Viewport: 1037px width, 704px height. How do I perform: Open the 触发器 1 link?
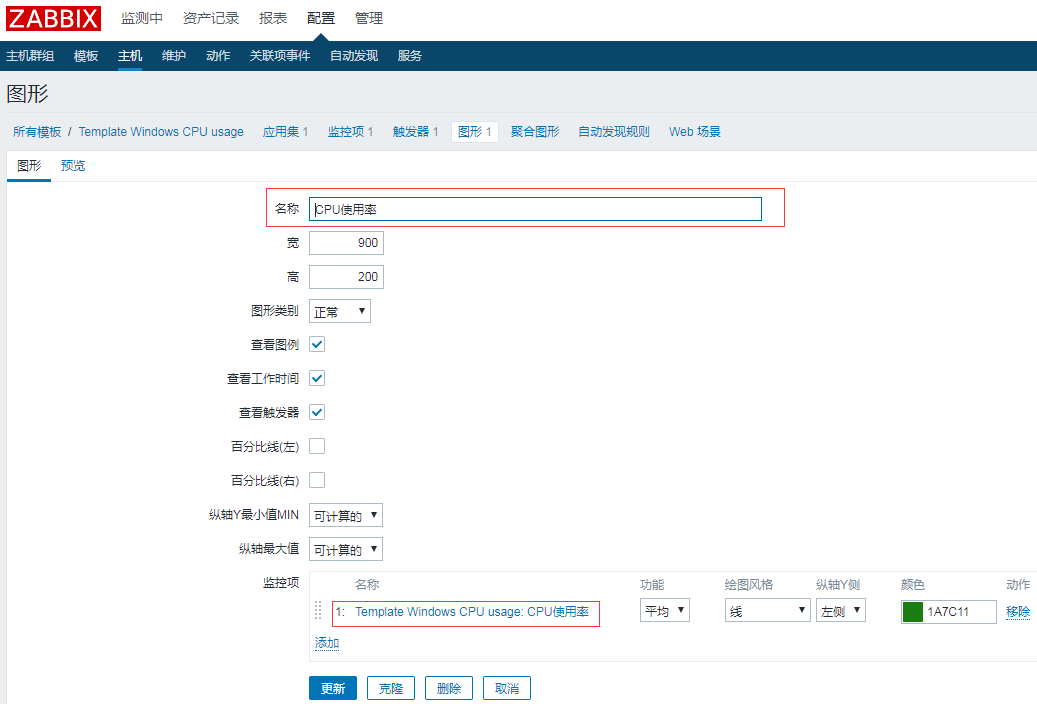coord(415,132)
